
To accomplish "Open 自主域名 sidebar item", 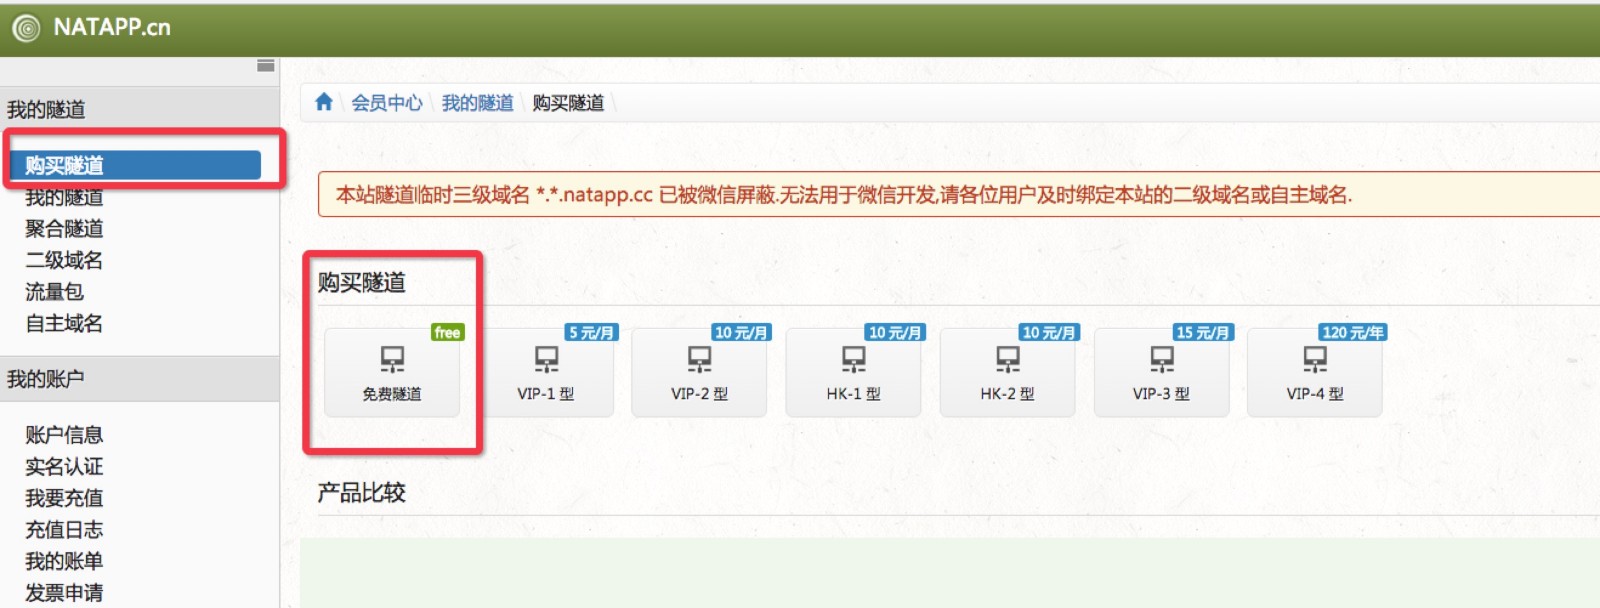I will [x=64, y=324].
